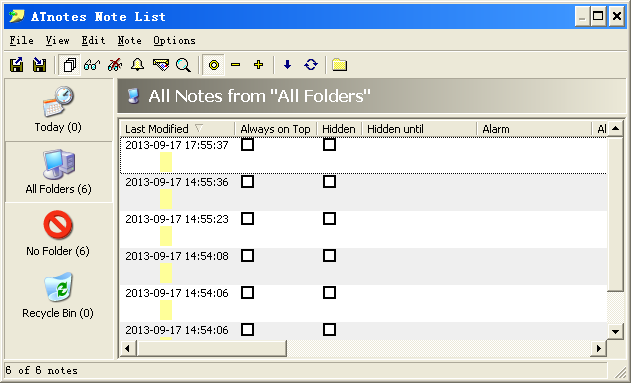Click the crossed-out glasses hidden notes icon
631x383 pixels.
tap(115, 65)
